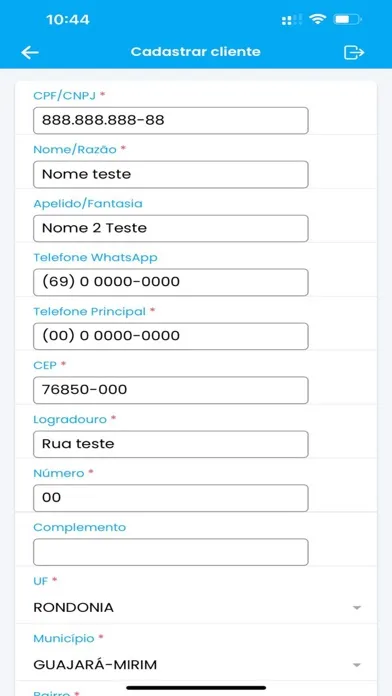Click the Telefone Principal input
This screenshot has height=696, width=392.
pyautogui.click(x=170, y=336)
